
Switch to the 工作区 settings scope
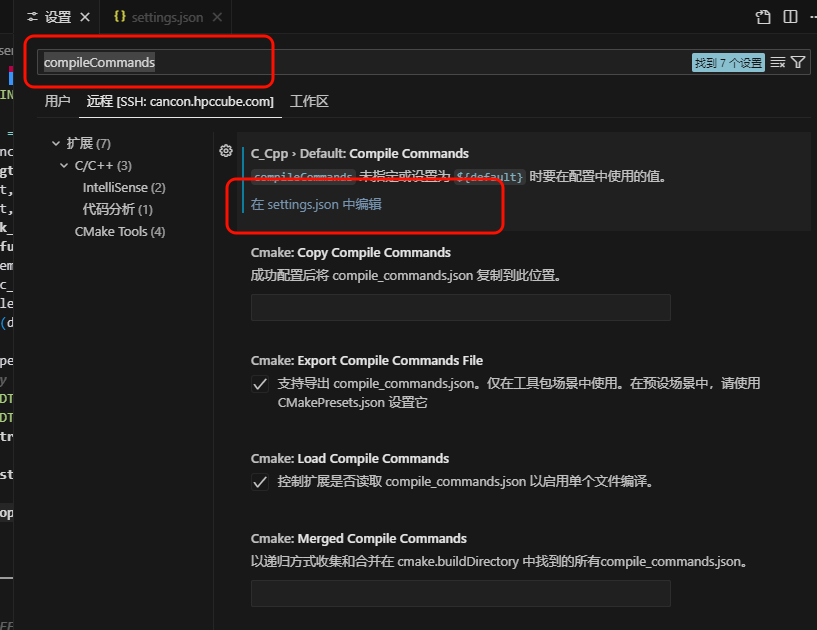[310, 101]
